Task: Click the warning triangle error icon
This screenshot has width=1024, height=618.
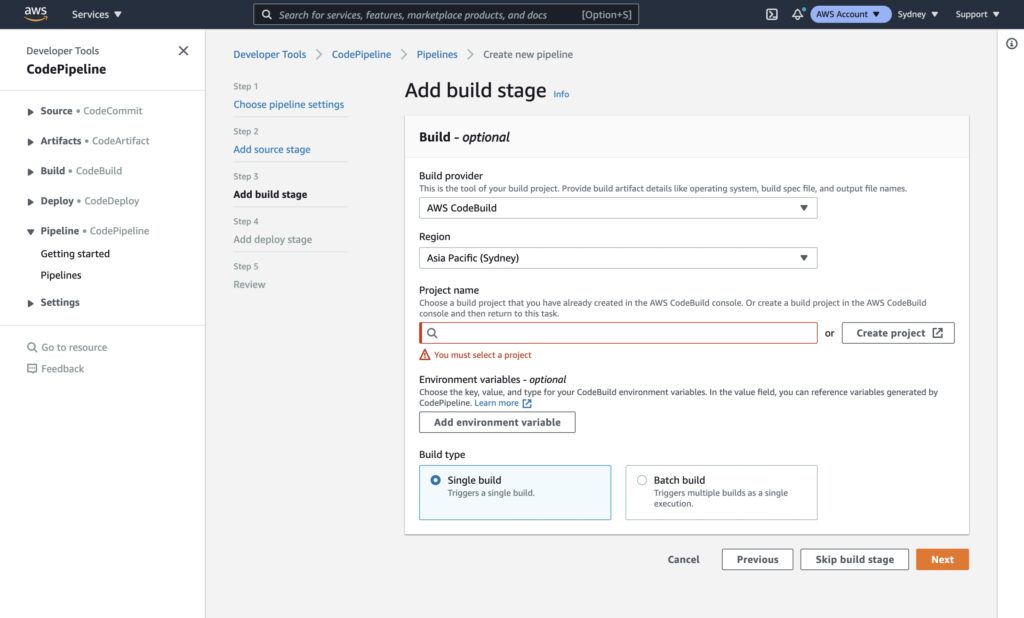Action: tap(424, 355)
